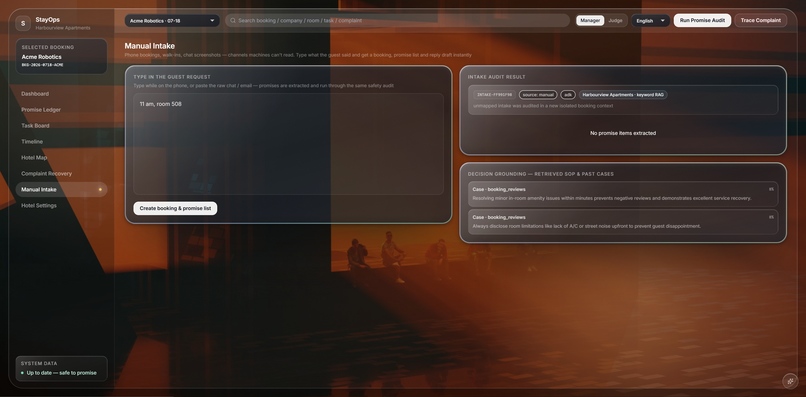
Task: Click the Decision Grounding panel heading
Action: (x=541, y=174)
